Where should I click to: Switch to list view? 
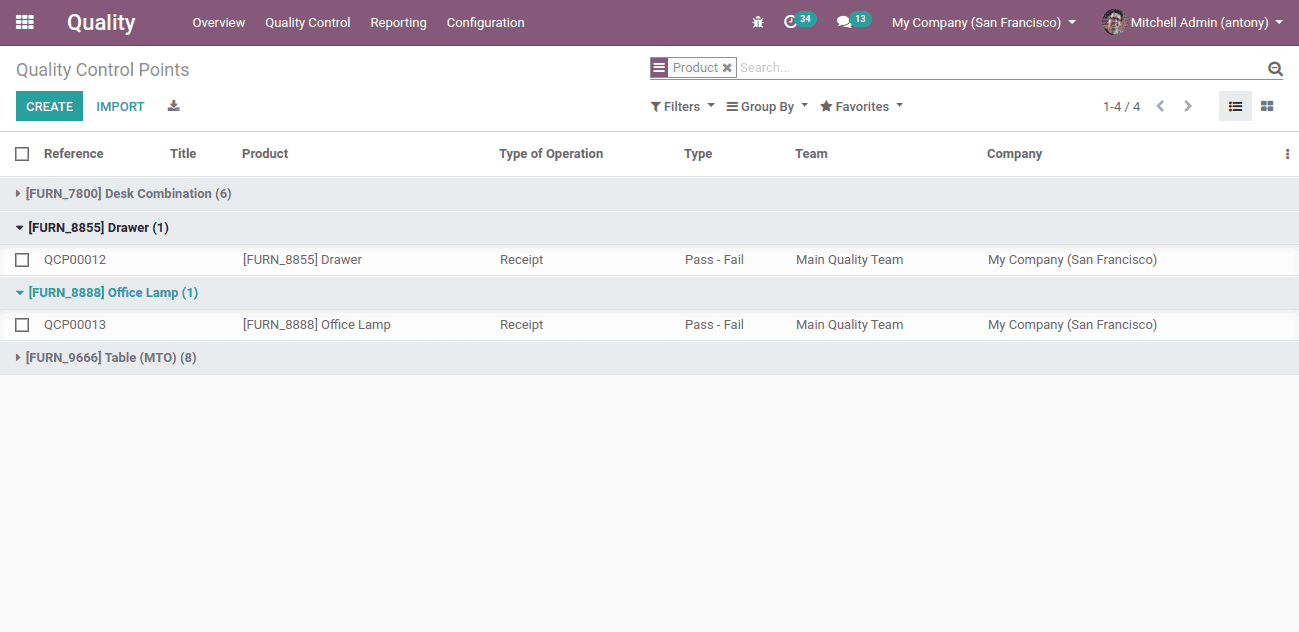pyautogui.click(x=1235, y=106)
